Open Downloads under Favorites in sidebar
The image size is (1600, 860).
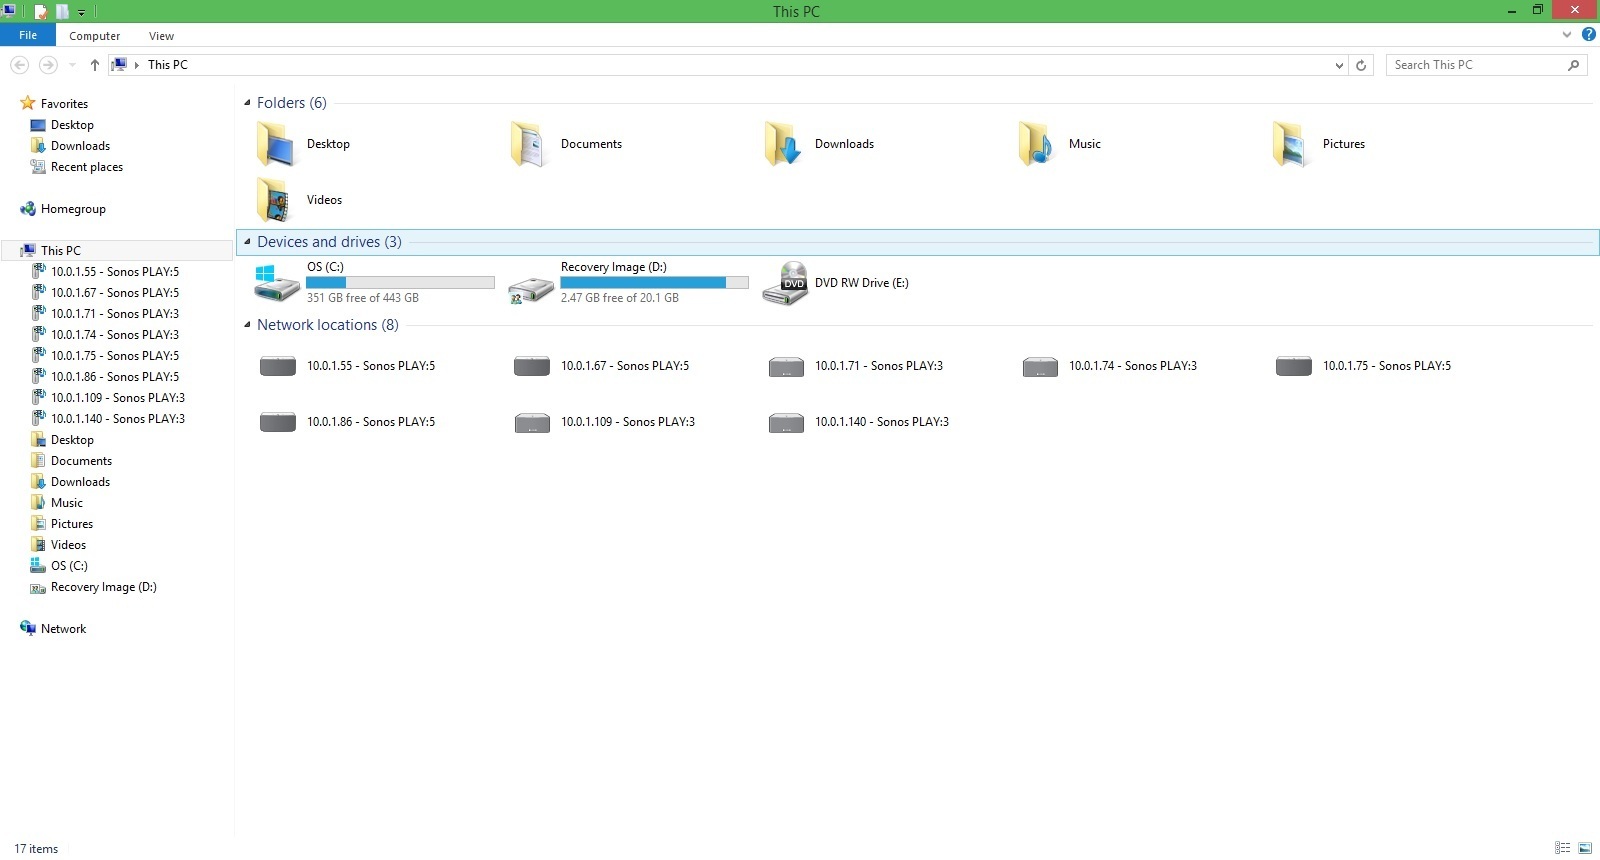click(x=80, y=146)
